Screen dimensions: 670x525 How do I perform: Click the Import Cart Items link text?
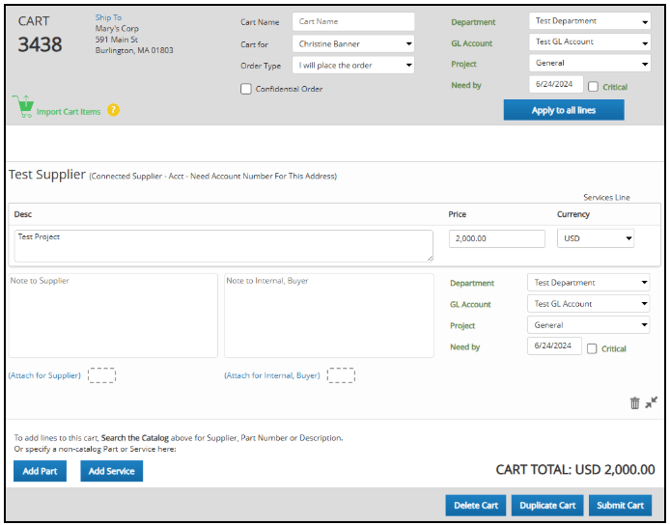click(x=68, y=111)
